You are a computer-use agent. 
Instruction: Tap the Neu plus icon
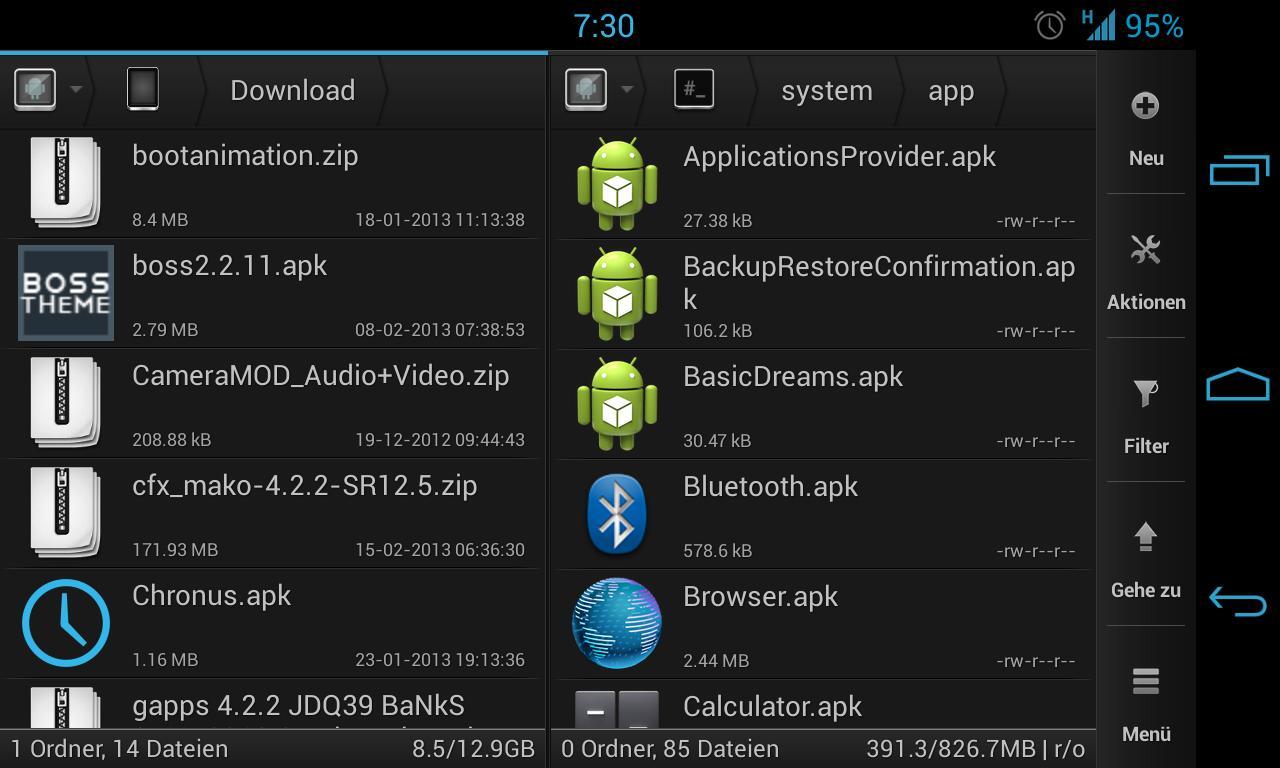1145,106
